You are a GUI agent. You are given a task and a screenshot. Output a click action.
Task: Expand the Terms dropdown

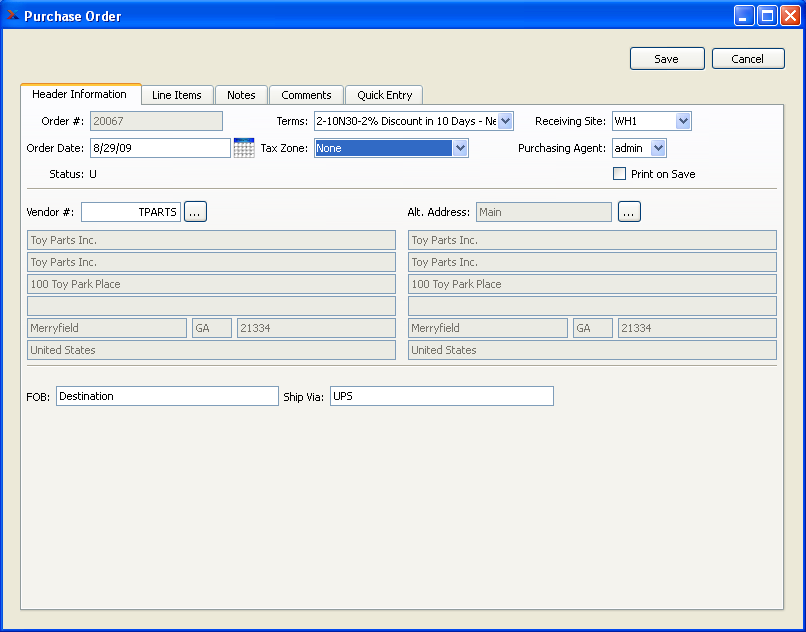pos(505,121)
